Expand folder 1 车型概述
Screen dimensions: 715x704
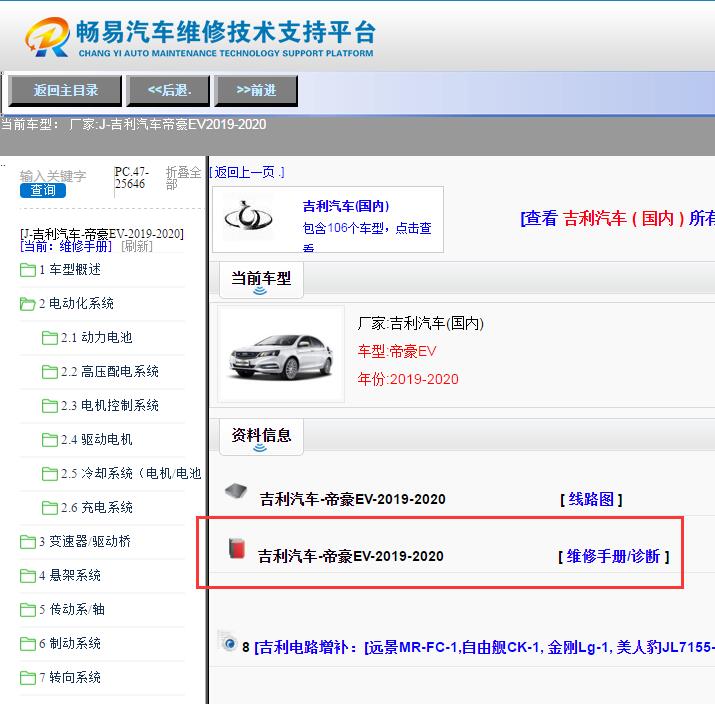[x=70, y=269]
